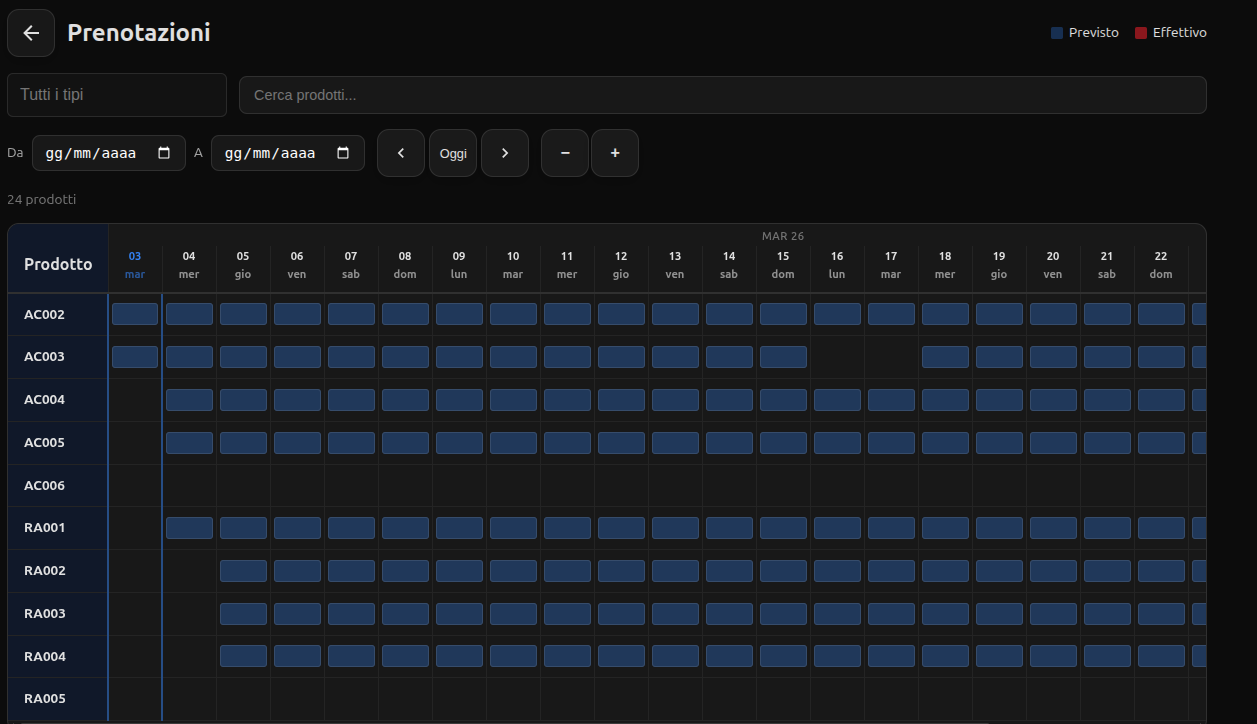Select product row RA003

(58, 614)
